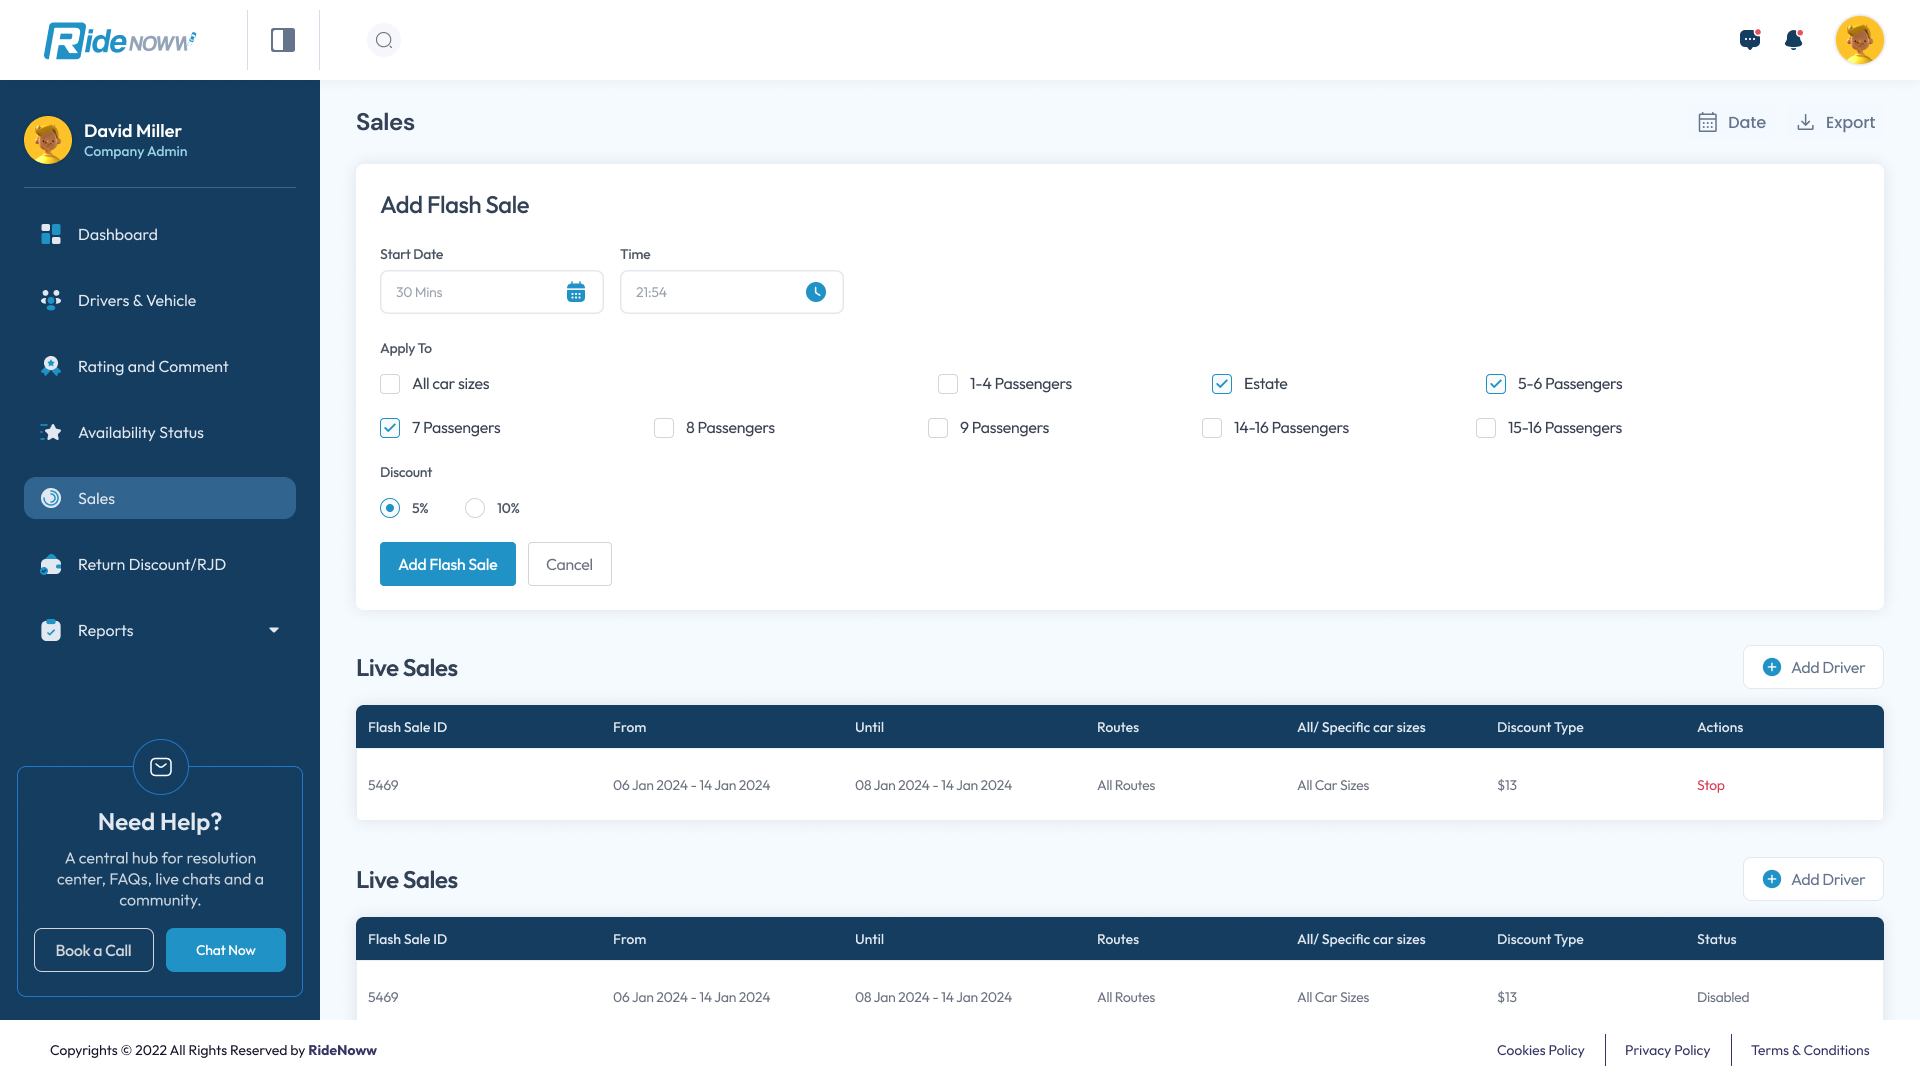Click the Date filter button

tap(1733, 122)
